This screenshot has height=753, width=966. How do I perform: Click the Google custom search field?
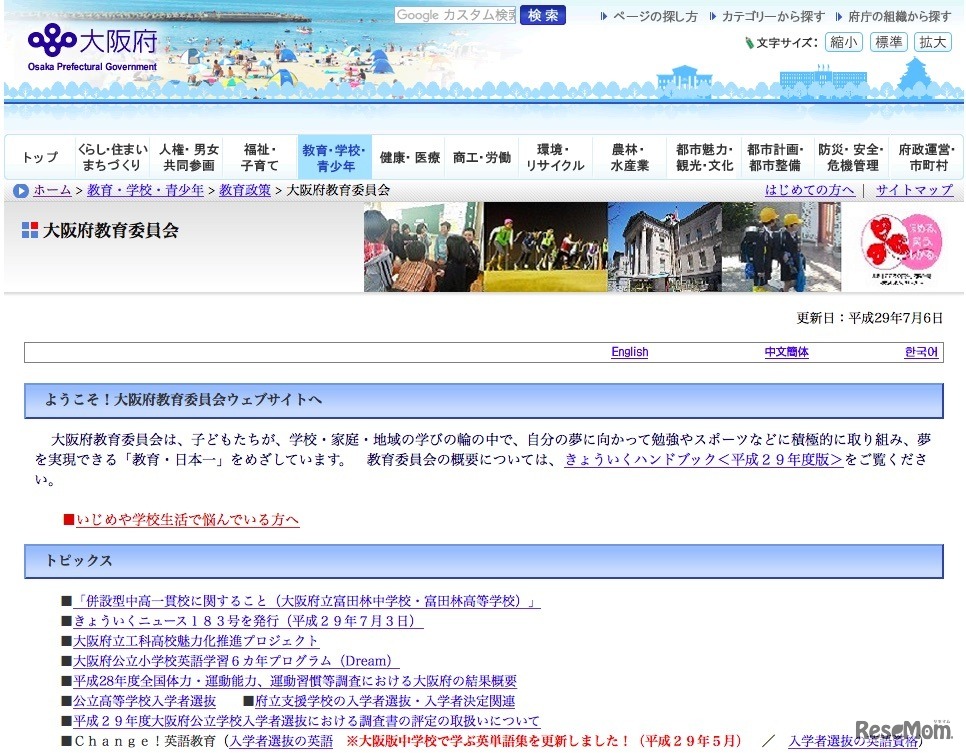(455, 15)
